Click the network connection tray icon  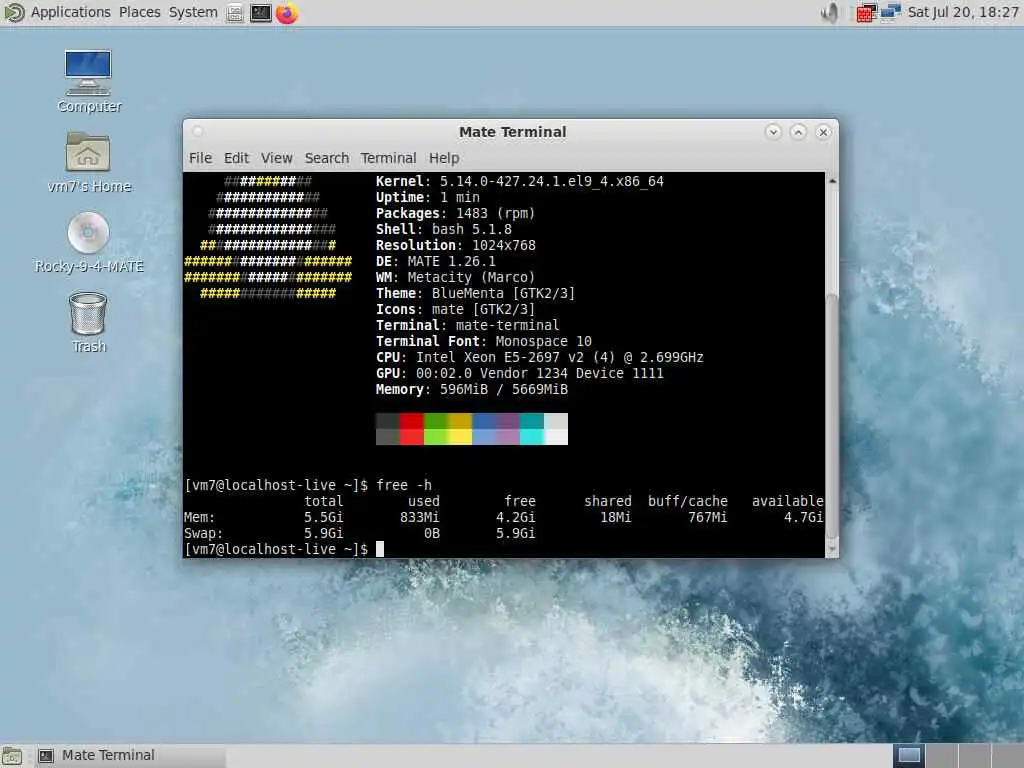(891, 12)
